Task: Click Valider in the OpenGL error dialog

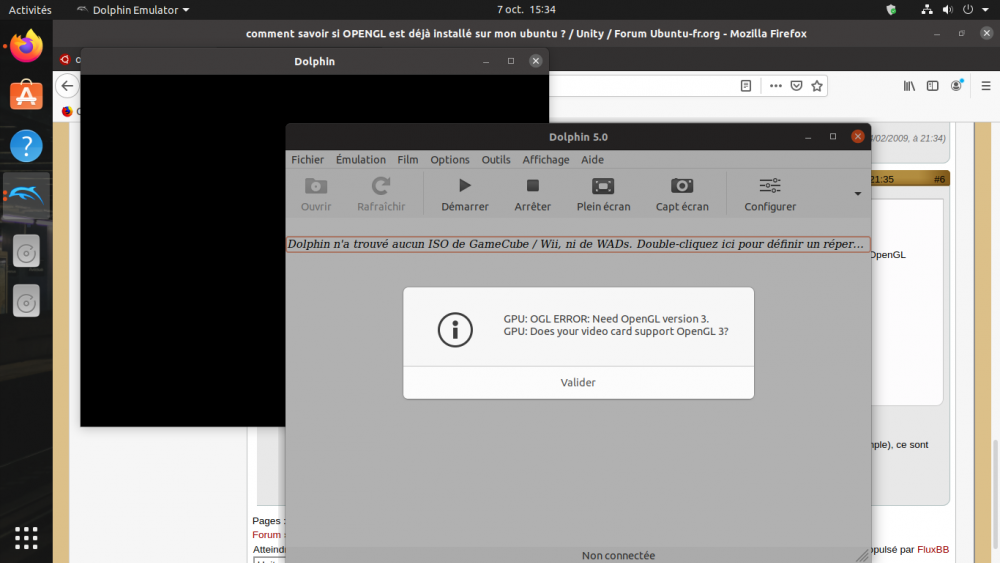Action: 578,383
